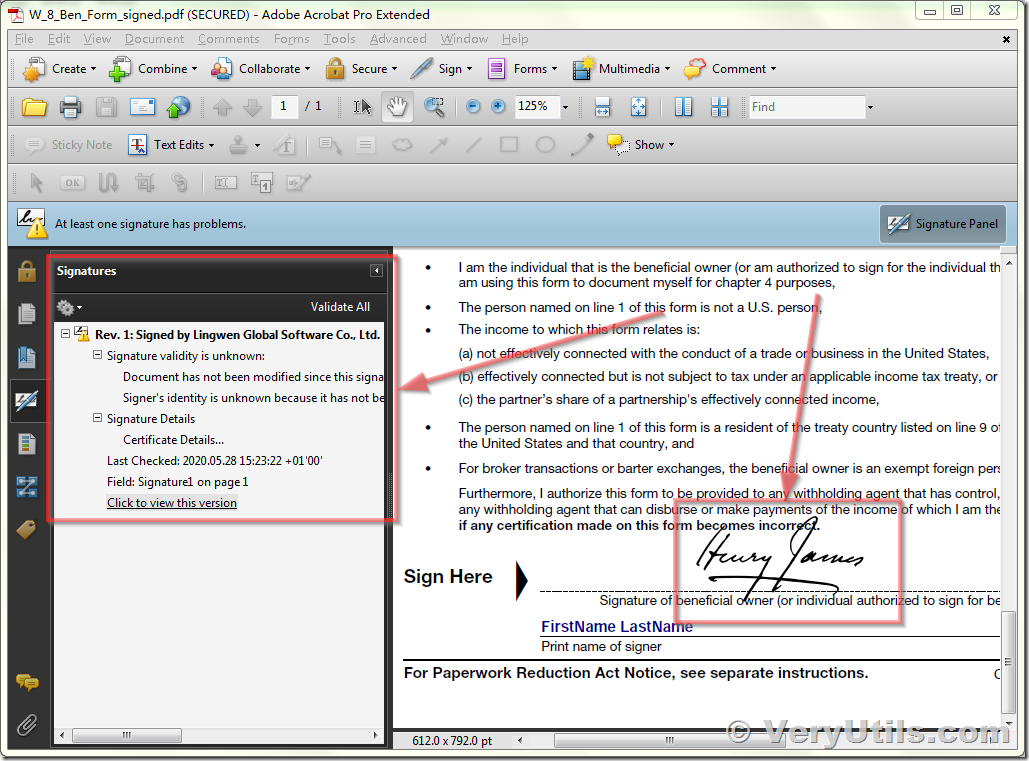Open the Advanced menu
1029x761 pixels.
point(398,39)
